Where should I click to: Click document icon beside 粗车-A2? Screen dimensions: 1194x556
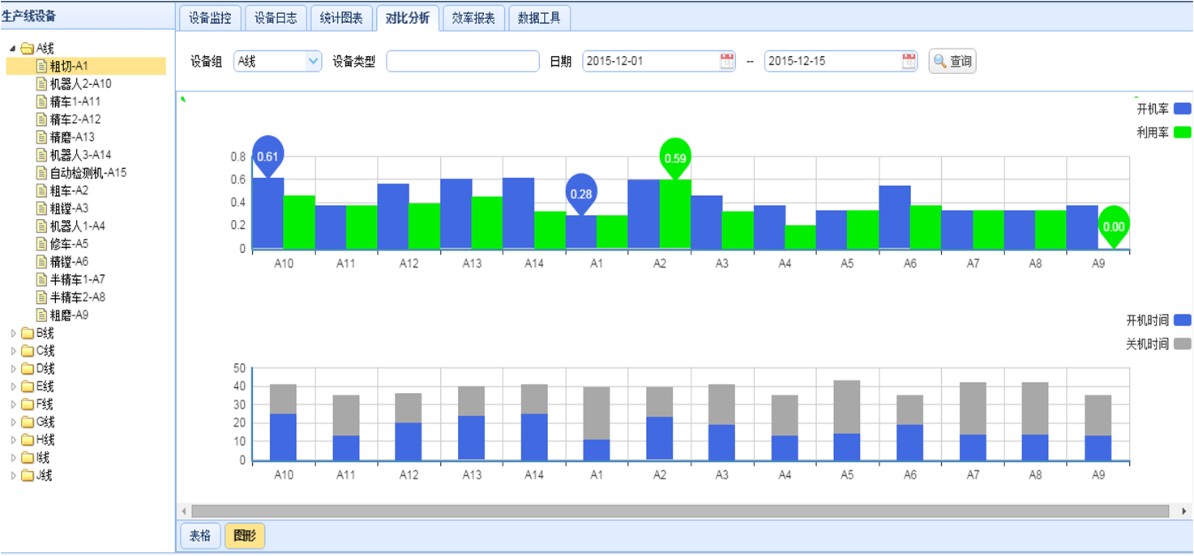tap(41, 190)
